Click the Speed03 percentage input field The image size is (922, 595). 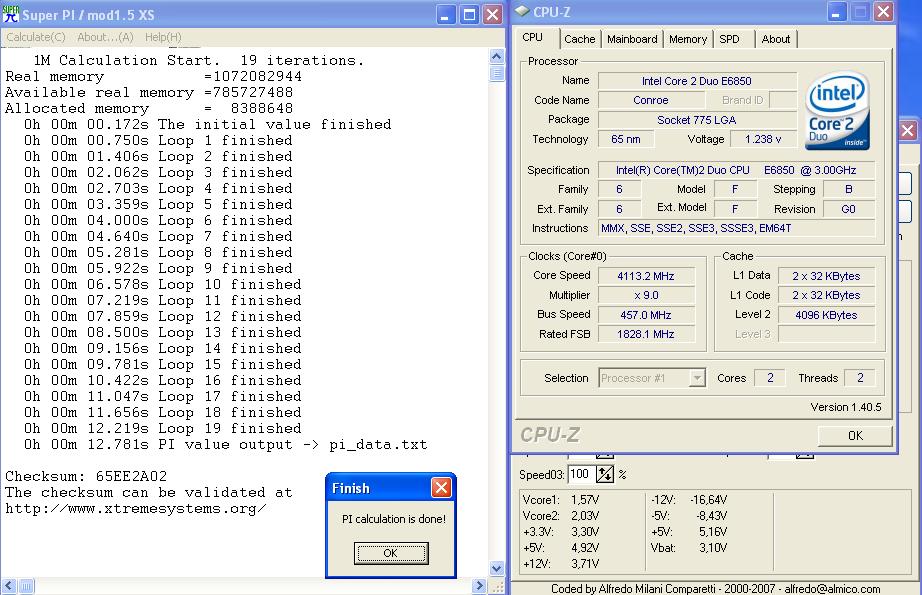[x=581, y=474]
